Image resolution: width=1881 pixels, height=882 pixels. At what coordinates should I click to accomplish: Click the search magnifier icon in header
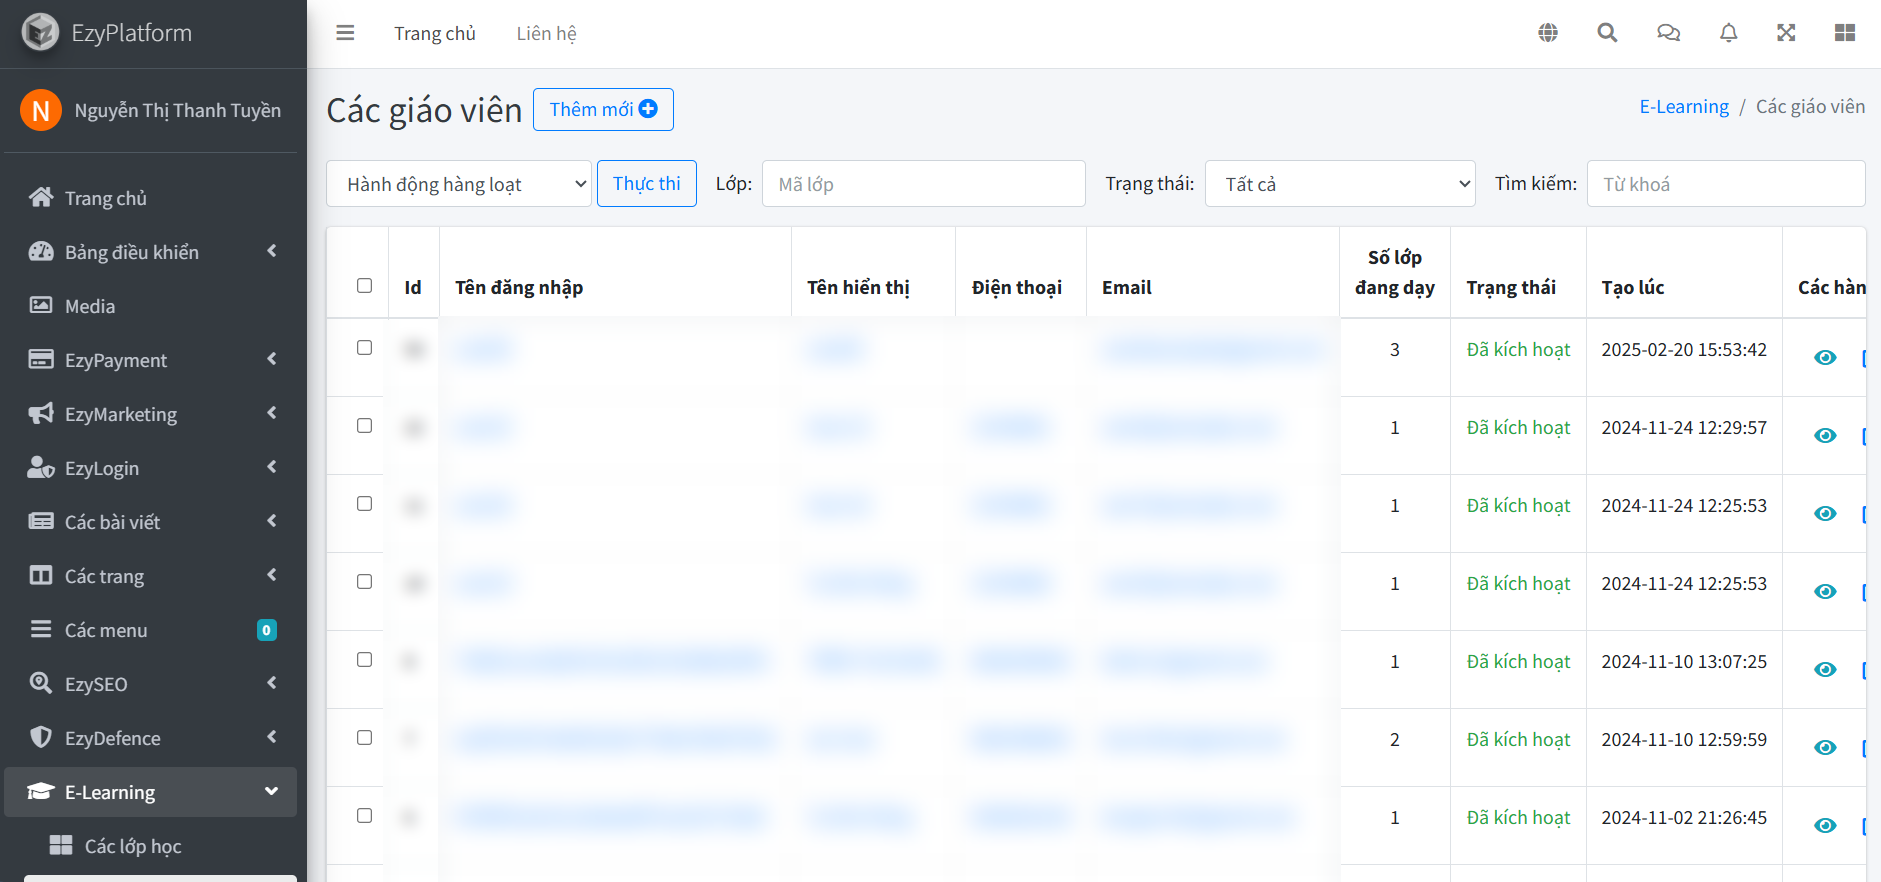pyautogui.click(x=1607, y=33)
